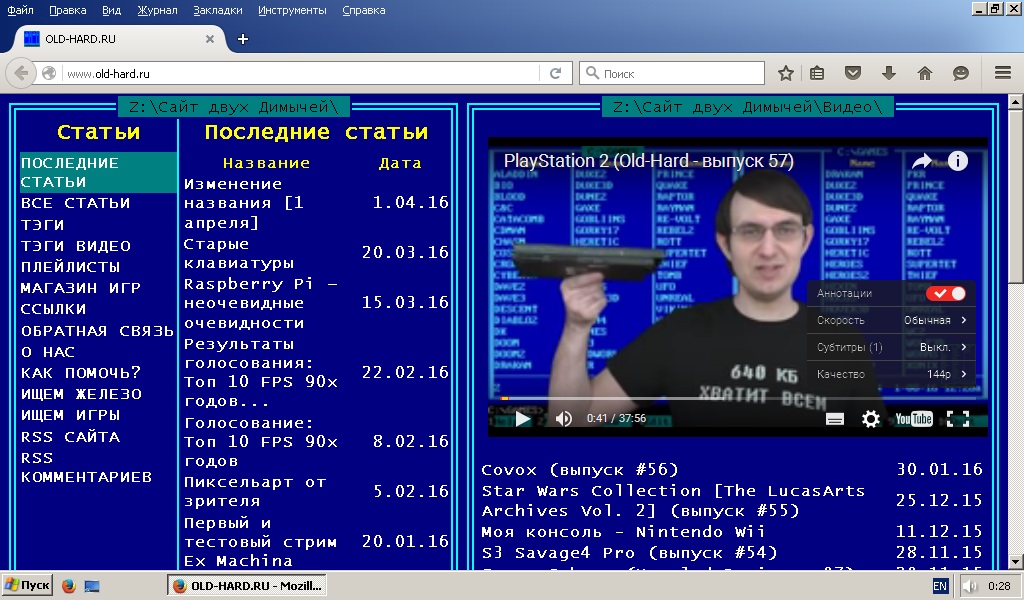Open the Закладки menu
The width and height of the screenshot is (1024, 600).
[x=217, y=10]
